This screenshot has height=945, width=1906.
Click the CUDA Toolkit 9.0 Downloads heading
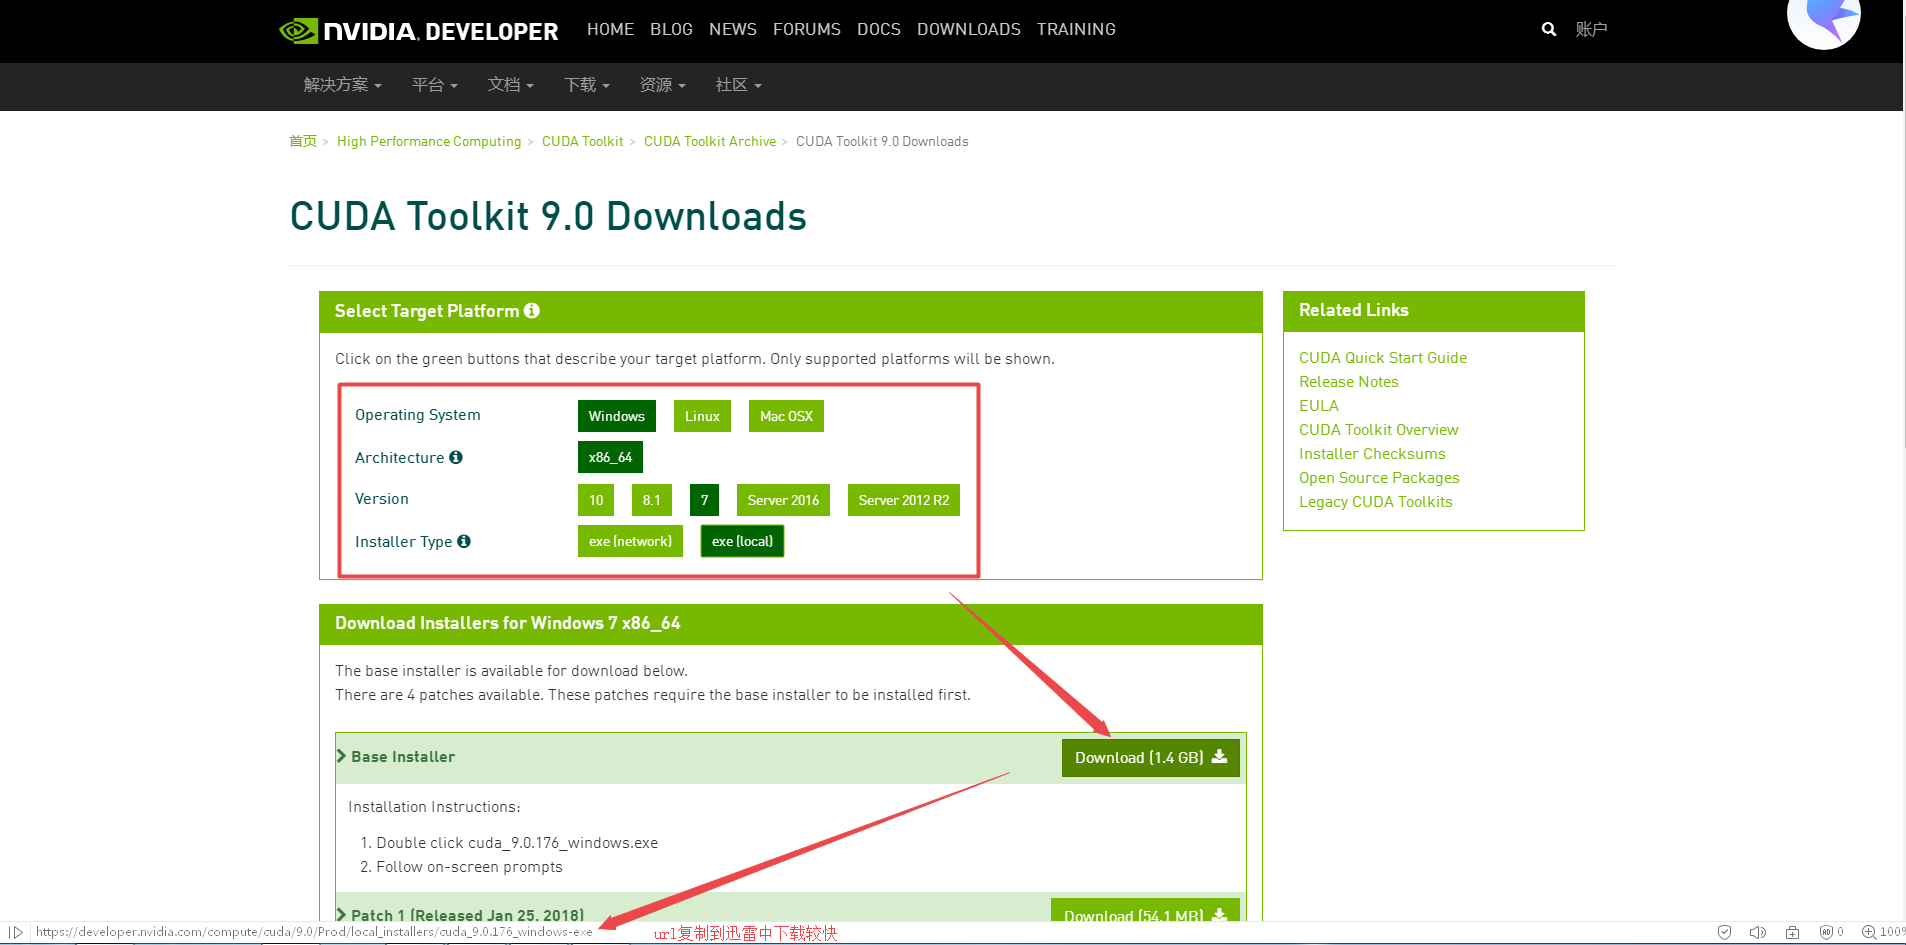click(548, 216)
